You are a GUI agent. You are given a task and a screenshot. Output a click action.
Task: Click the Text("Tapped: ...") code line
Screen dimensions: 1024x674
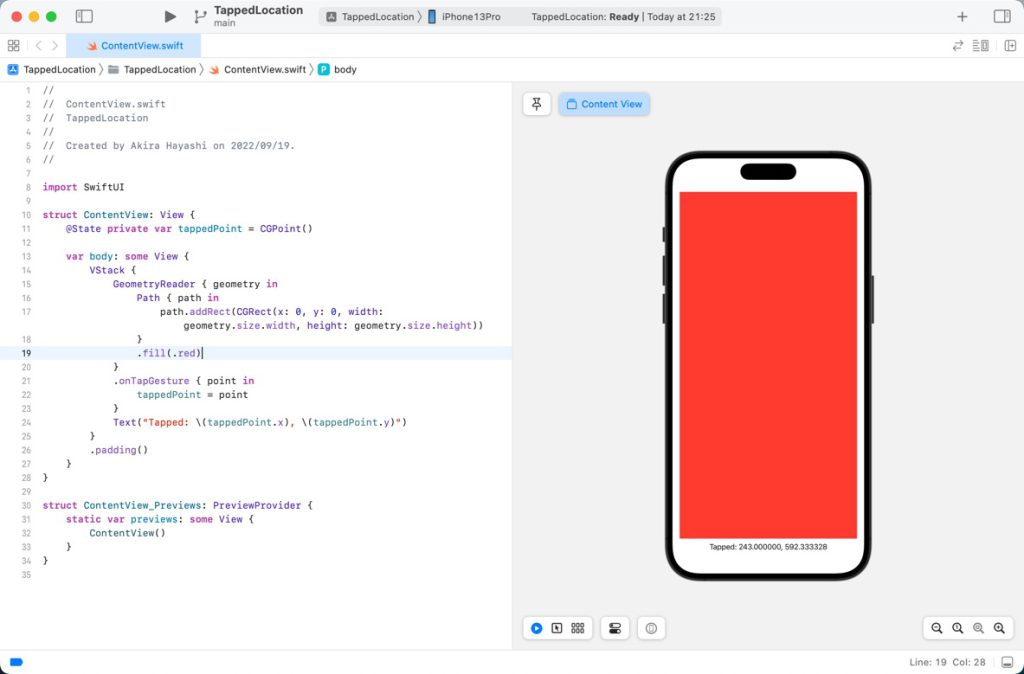(x=260, y=423)
